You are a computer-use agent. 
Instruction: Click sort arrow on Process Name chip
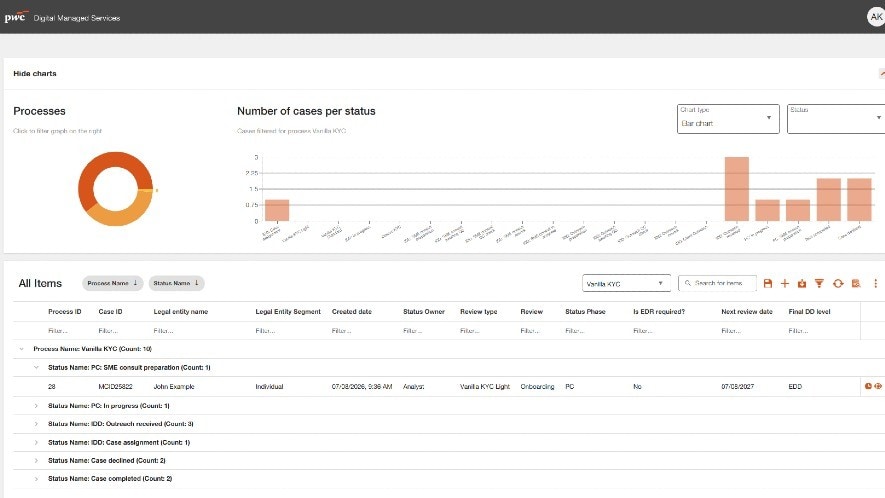(135, 283)
